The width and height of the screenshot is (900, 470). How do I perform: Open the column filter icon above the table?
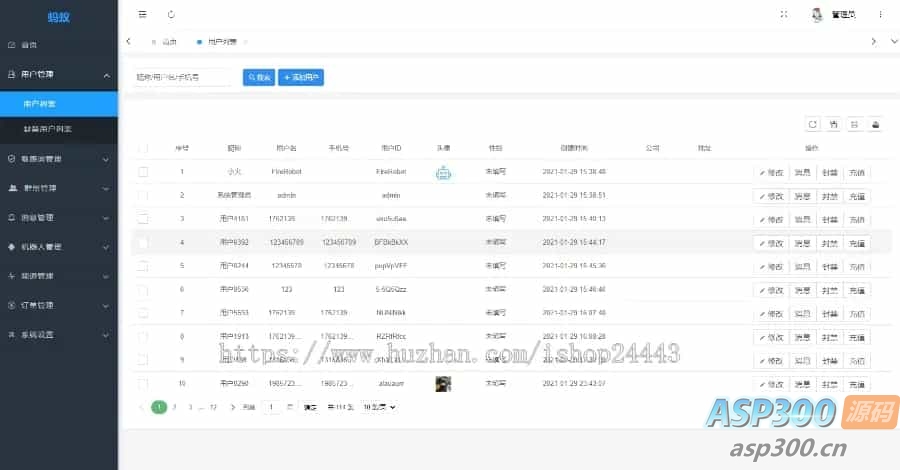834,124
